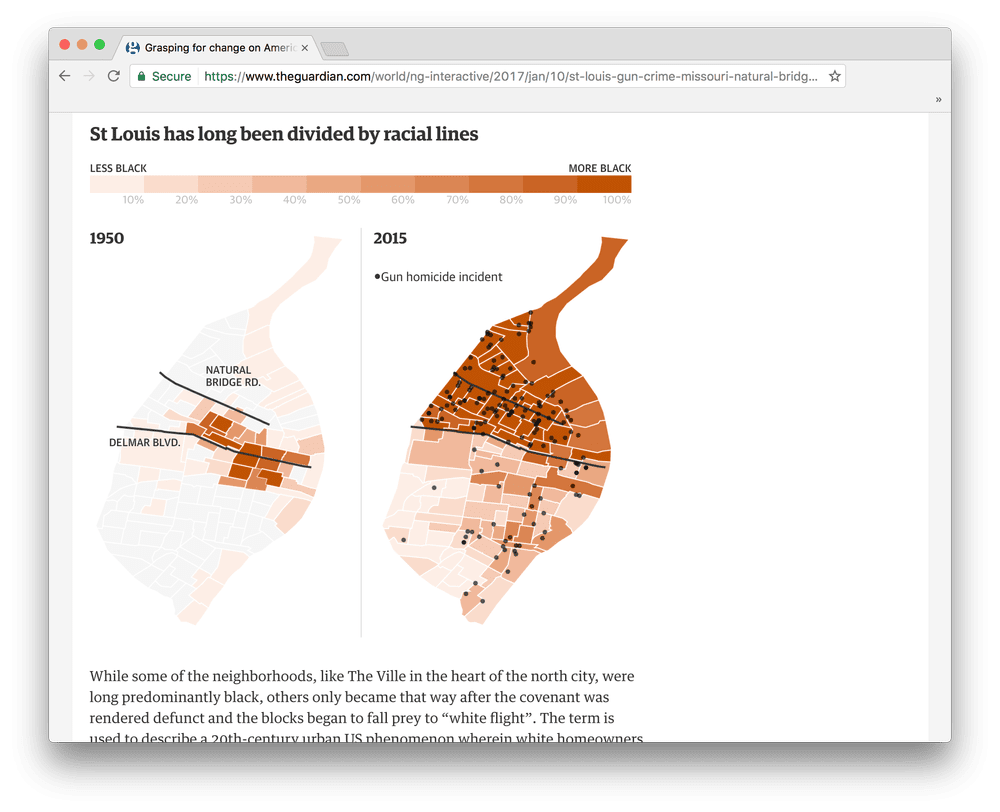Click the LESS BLACK legend label
The height and width of the screenshot is (812, 1000).
tap(118, 168)
